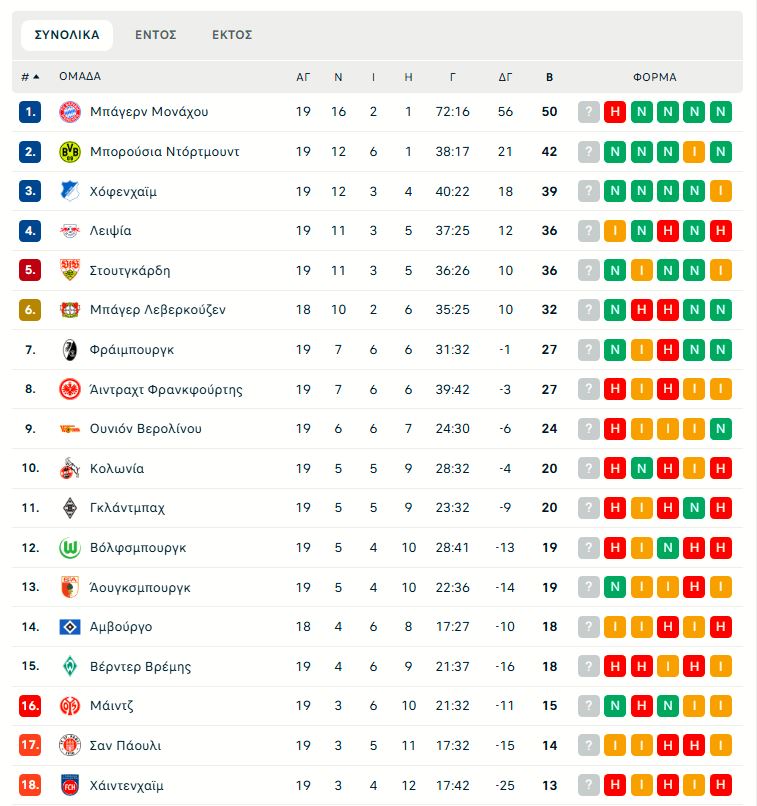Select the Bayer Leverkusen crest
This screenshot has width=757, height=806.
[x=67, y=310]
